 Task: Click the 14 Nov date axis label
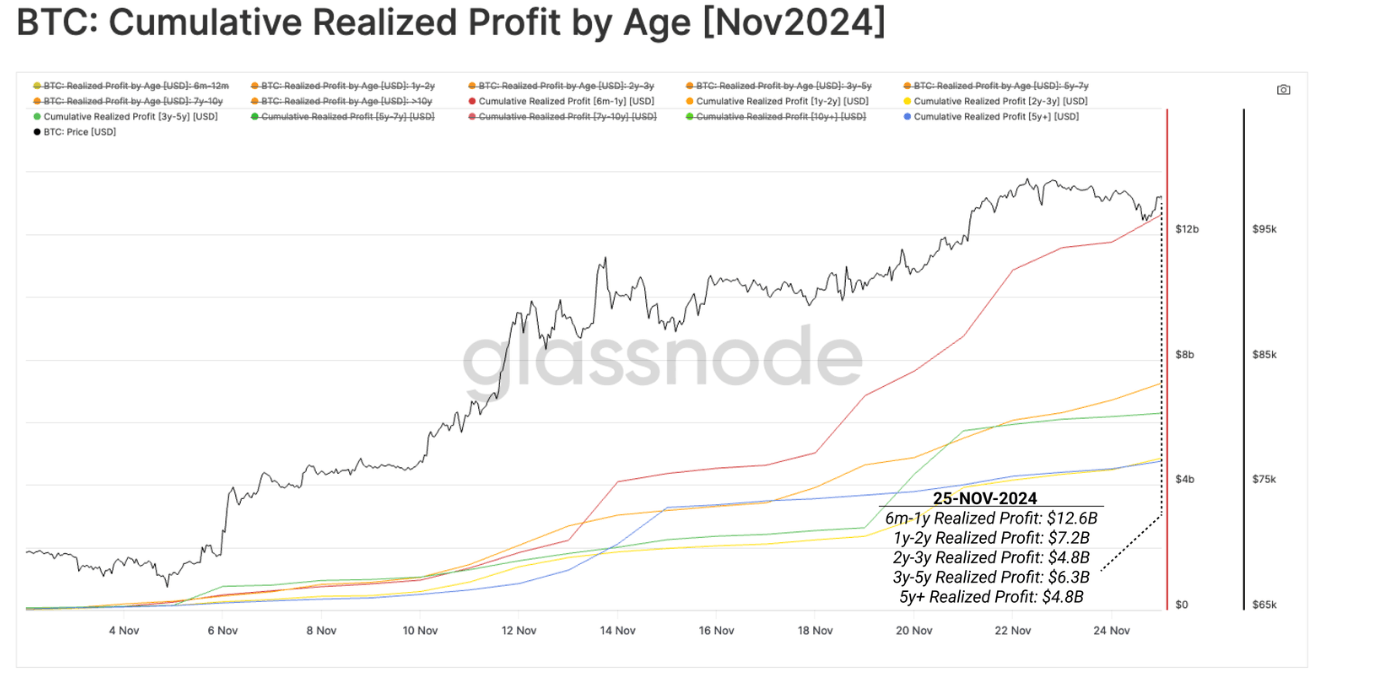pos(618,631)
